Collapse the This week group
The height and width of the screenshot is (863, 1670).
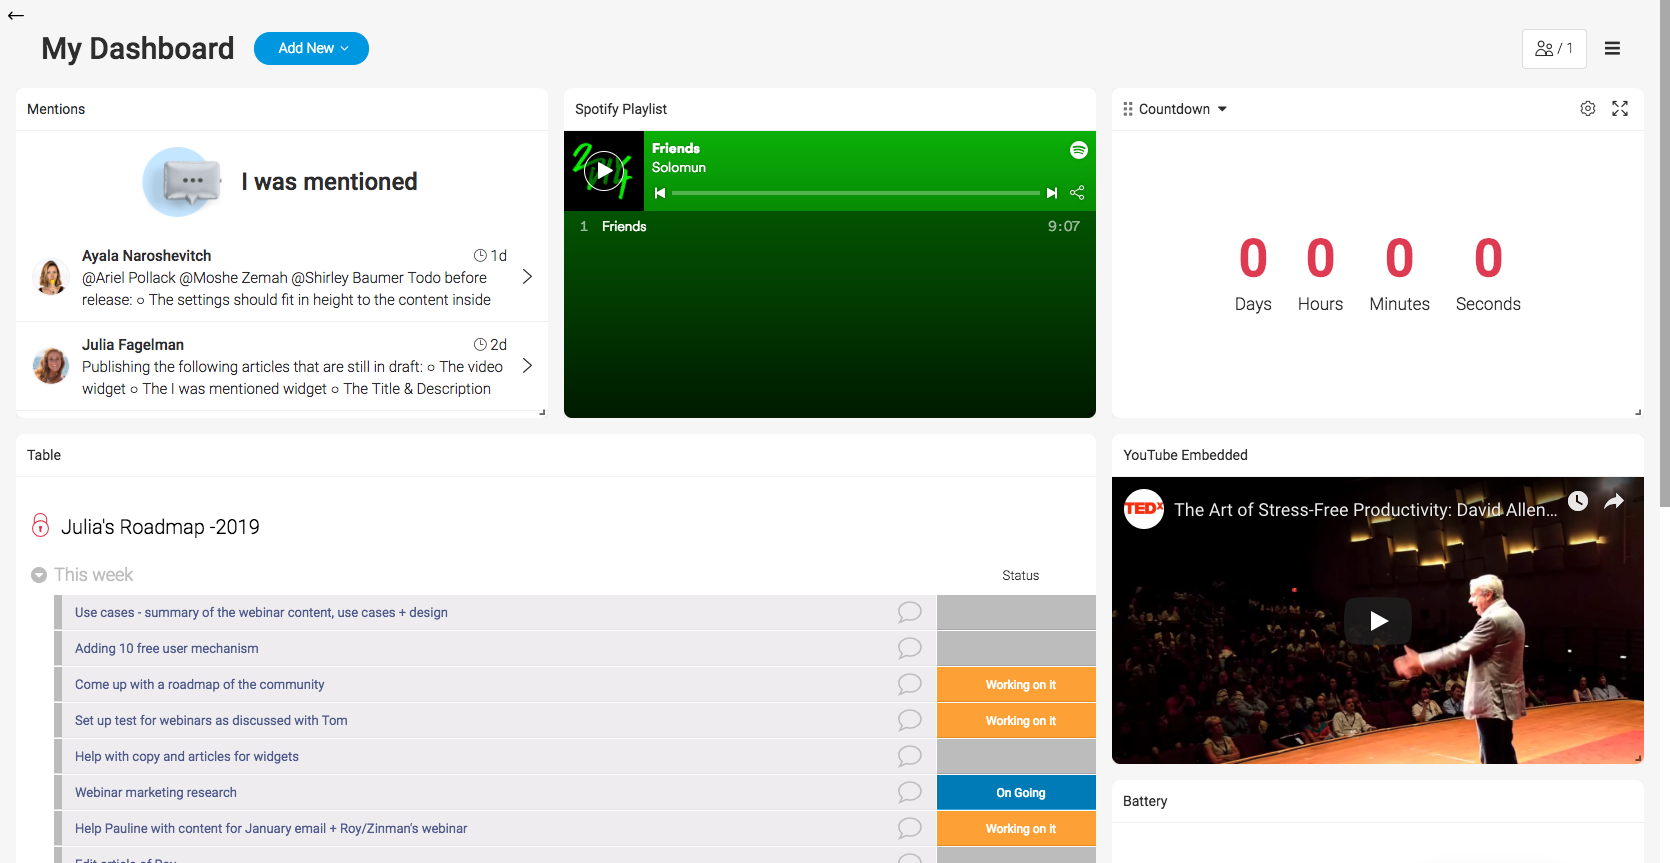39,575
